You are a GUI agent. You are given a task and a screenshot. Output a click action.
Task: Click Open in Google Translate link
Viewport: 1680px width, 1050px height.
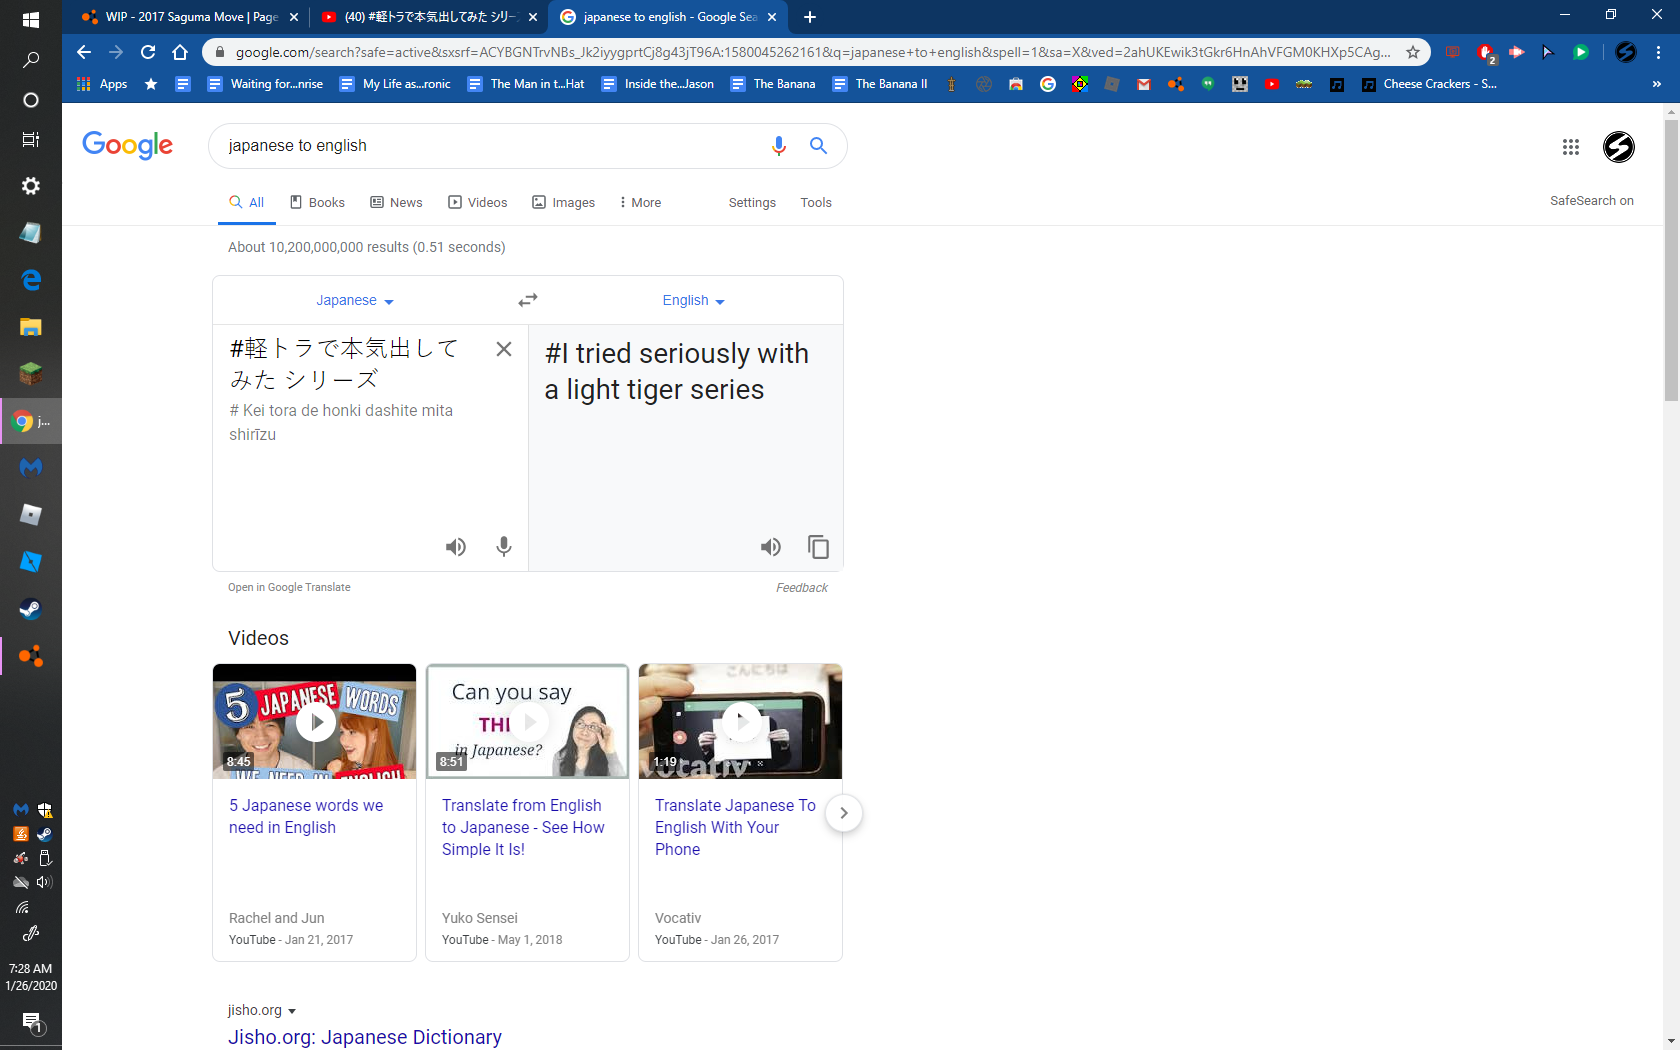click(289, 587)
